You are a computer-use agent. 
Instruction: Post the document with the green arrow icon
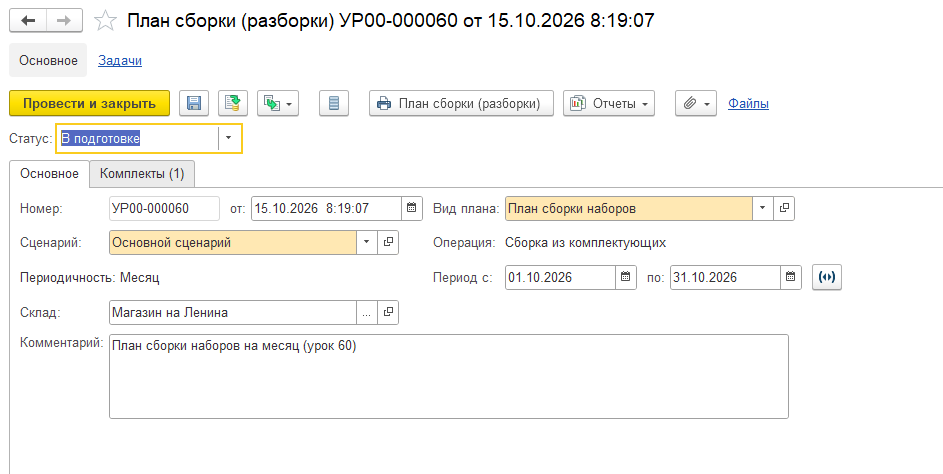[x=232, y=103]
